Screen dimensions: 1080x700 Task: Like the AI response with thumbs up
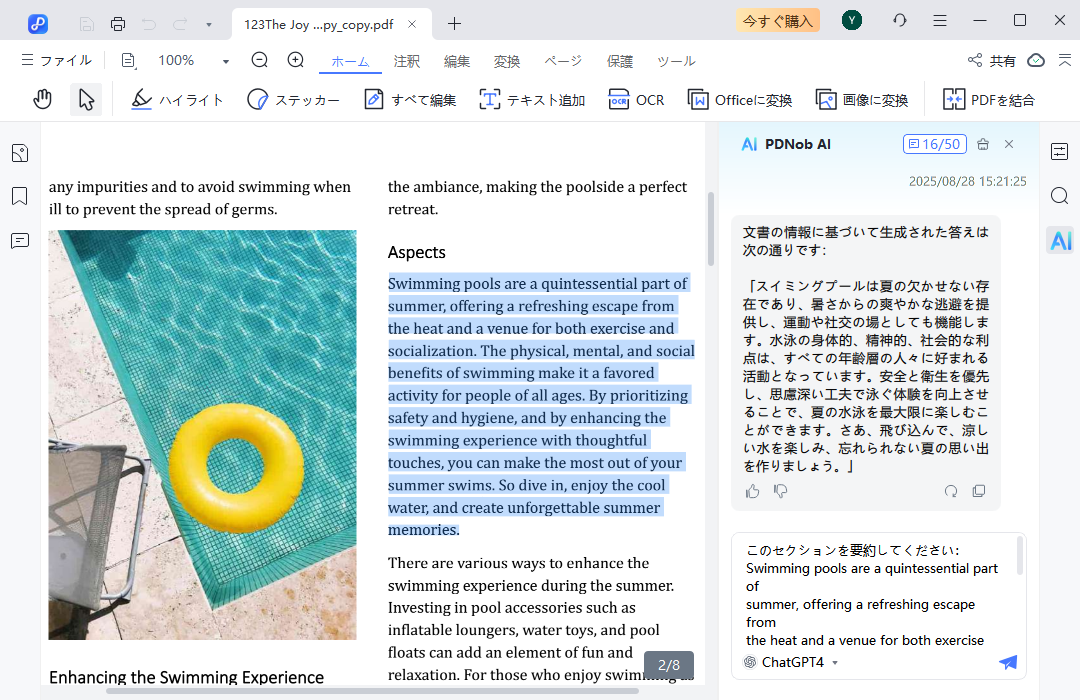tap(753, 491)
